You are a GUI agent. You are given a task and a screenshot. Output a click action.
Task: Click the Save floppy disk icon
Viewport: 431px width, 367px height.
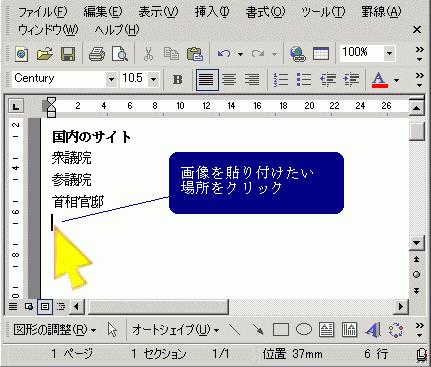point(68,54)
